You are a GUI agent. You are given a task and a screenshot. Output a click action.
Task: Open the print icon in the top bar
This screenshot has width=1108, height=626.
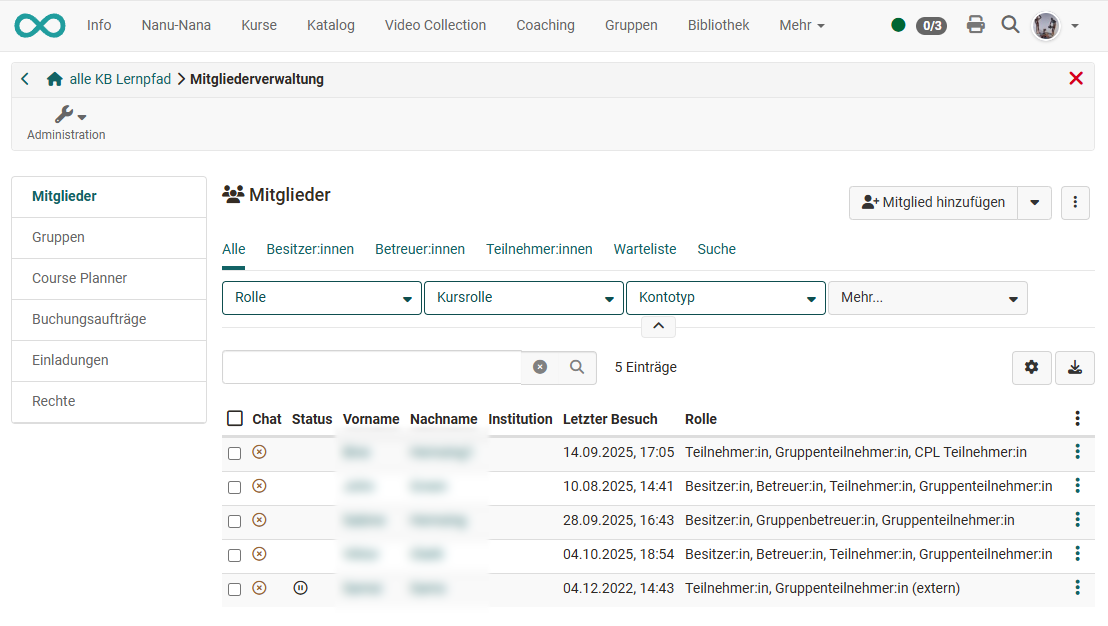tap(976, 25)
